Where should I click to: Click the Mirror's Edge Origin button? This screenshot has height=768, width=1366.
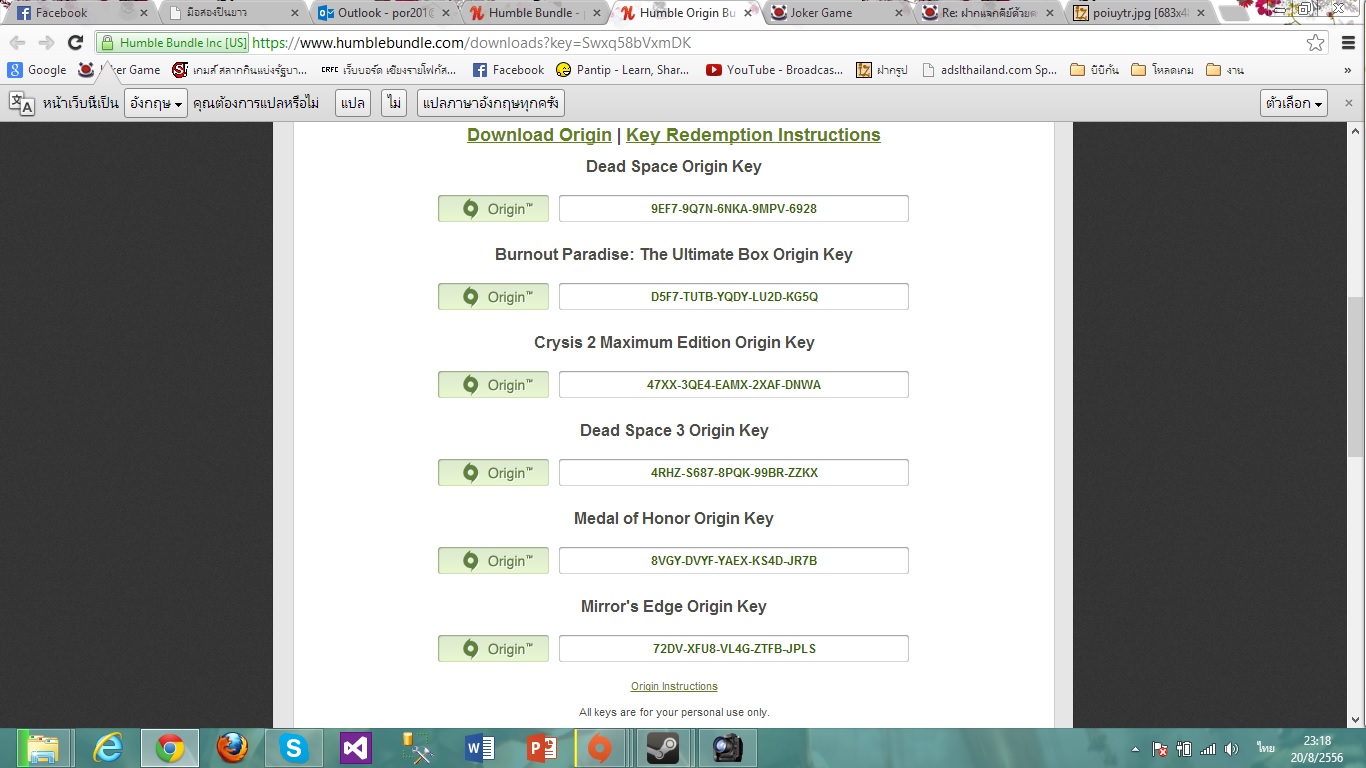493,649
